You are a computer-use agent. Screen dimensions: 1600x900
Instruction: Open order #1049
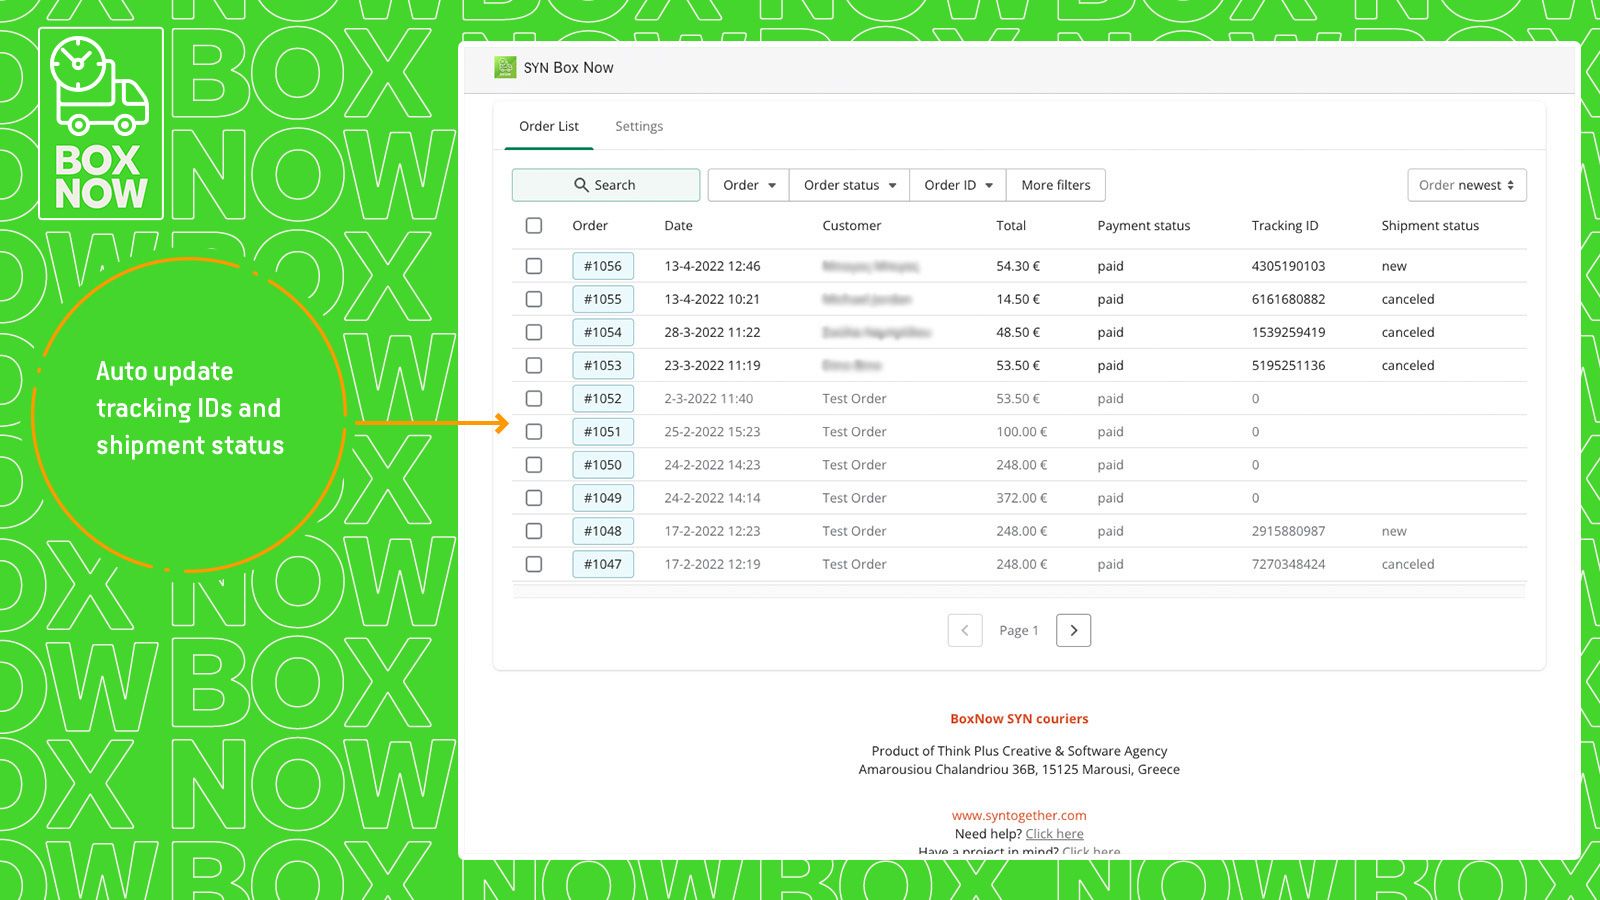(603, 498)
